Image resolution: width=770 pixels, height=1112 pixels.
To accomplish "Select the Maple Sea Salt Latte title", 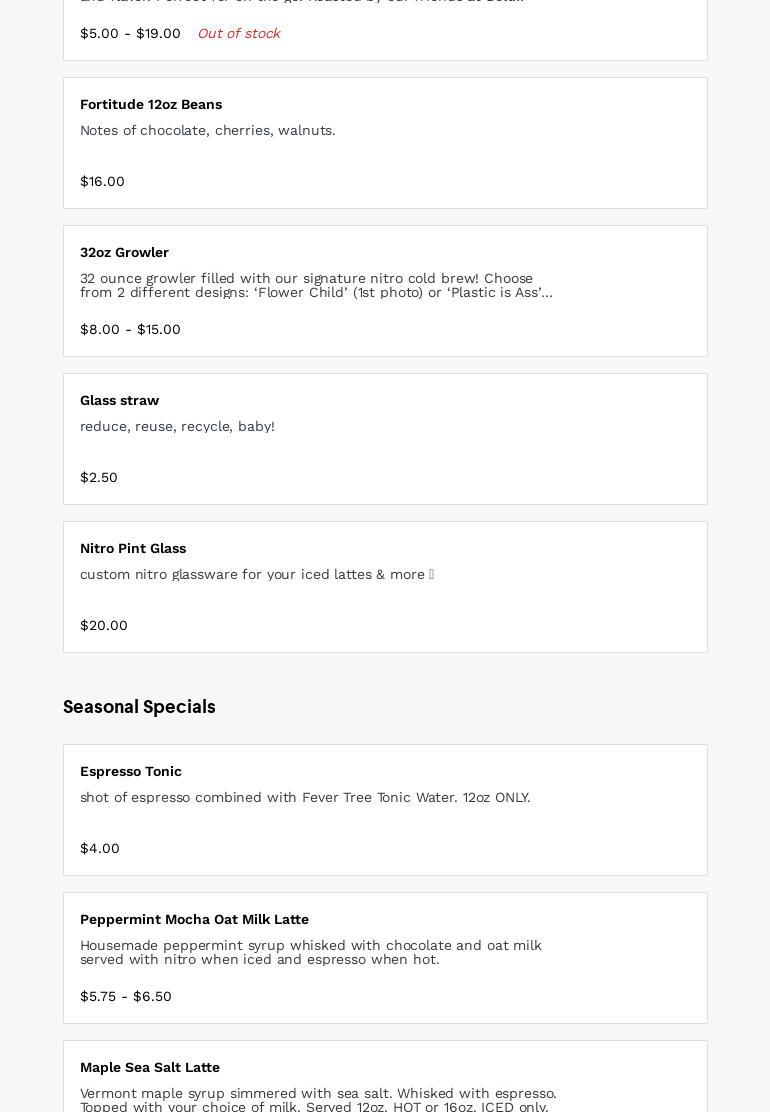I will 150,1067.
